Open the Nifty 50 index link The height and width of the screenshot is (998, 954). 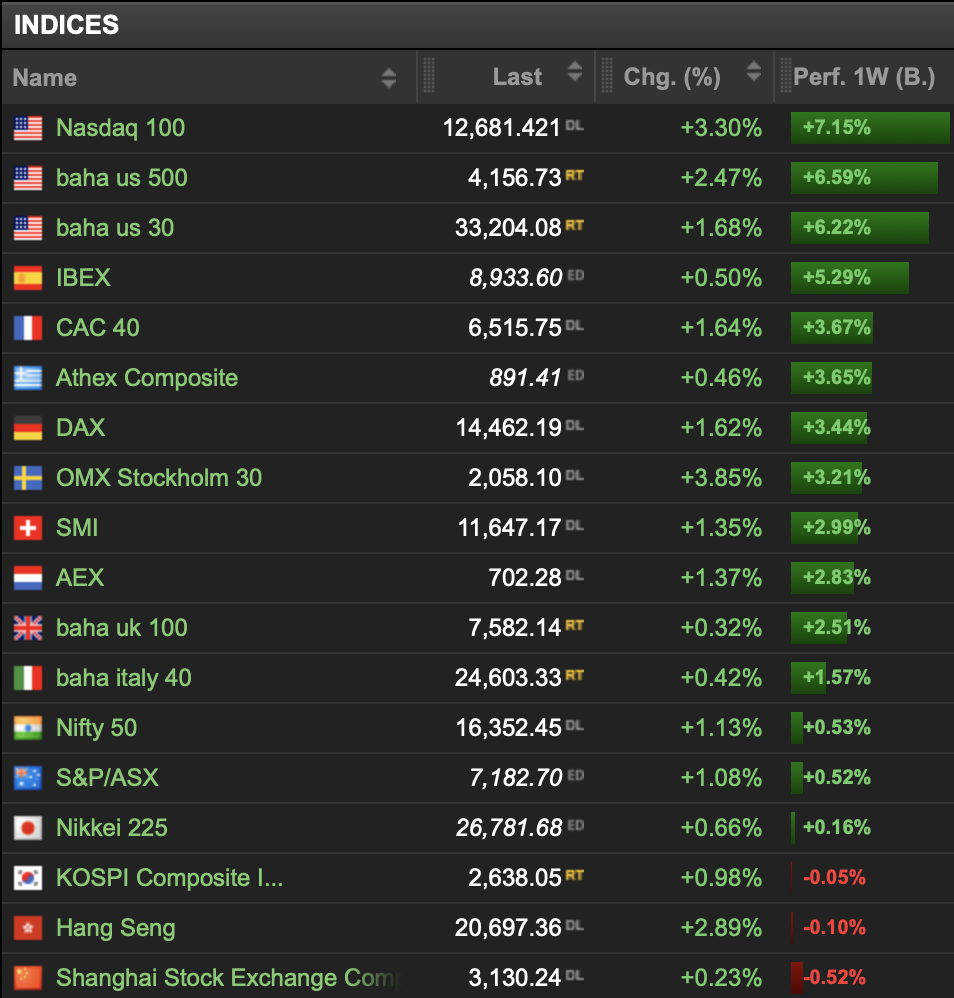coord(96,728)
